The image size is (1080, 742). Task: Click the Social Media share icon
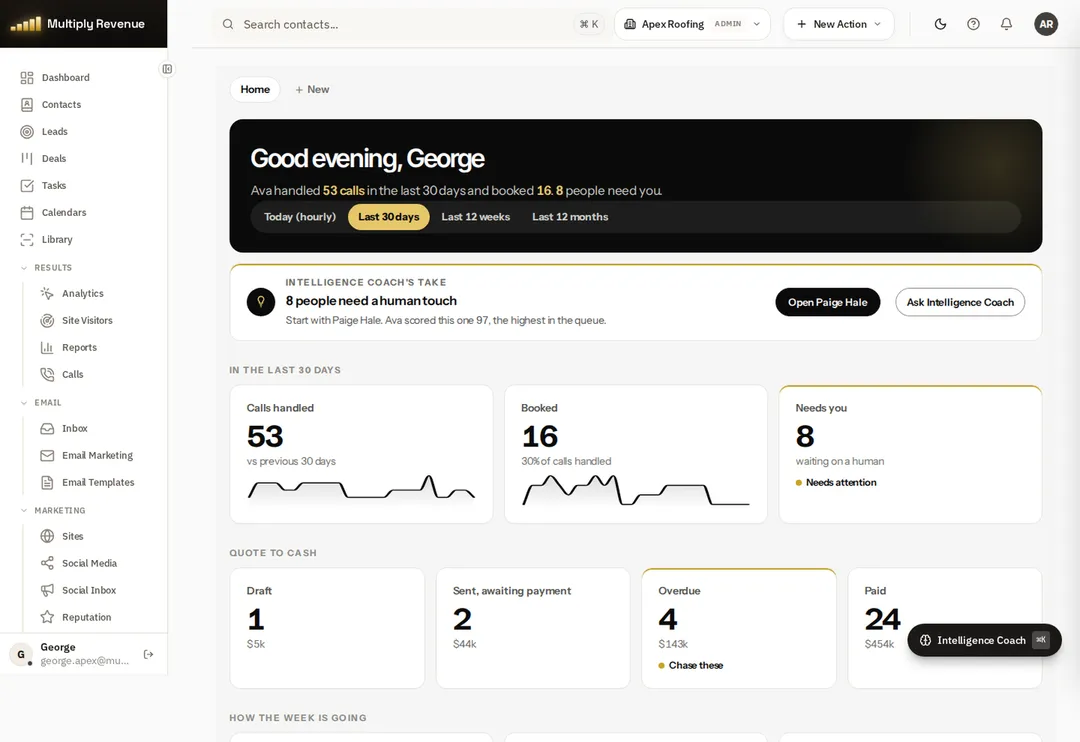[47, 563]
